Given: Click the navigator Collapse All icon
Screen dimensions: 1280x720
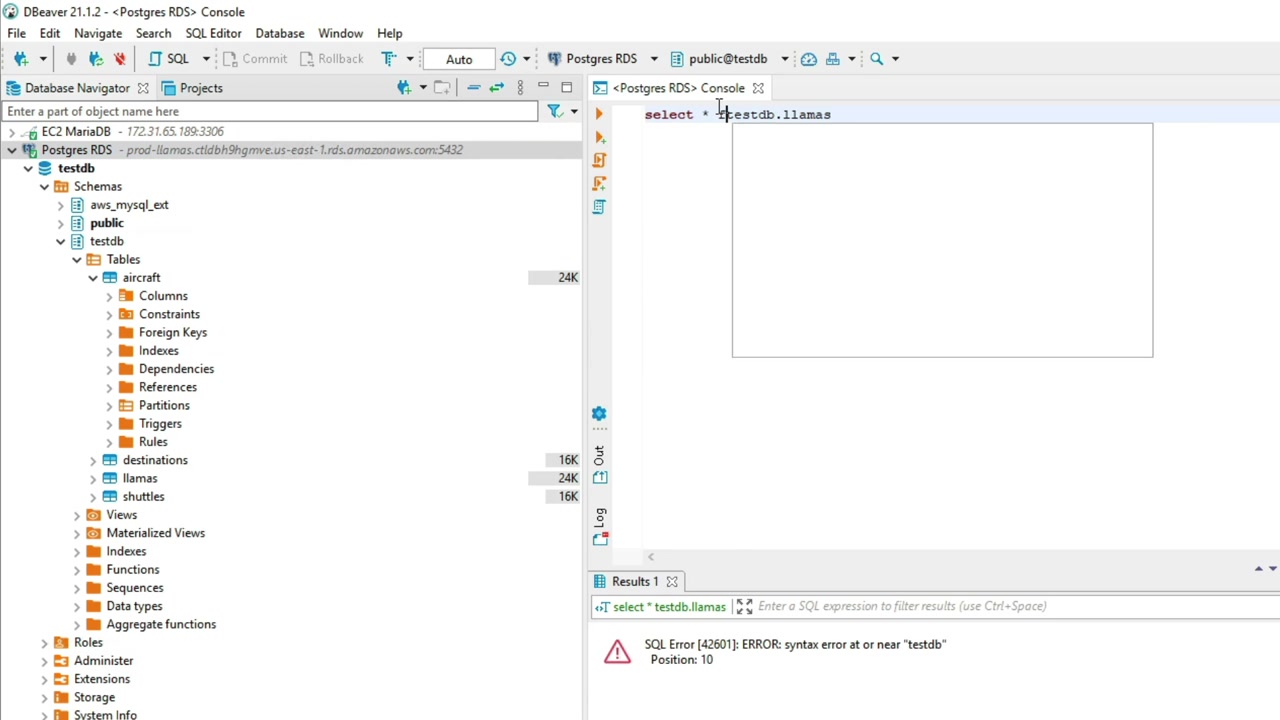Looking at the screenshot, I should pyautogui.click(x=473, y=88).
